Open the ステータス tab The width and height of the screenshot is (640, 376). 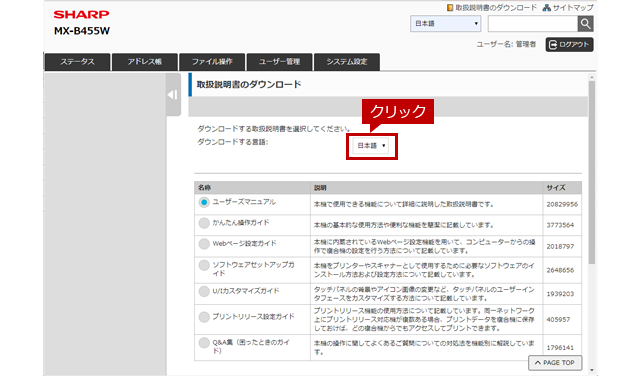[x=77, y=62]
